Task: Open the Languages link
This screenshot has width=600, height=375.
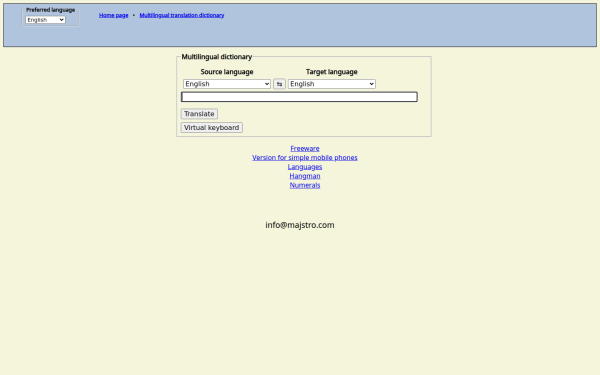Action: [305, 167]
